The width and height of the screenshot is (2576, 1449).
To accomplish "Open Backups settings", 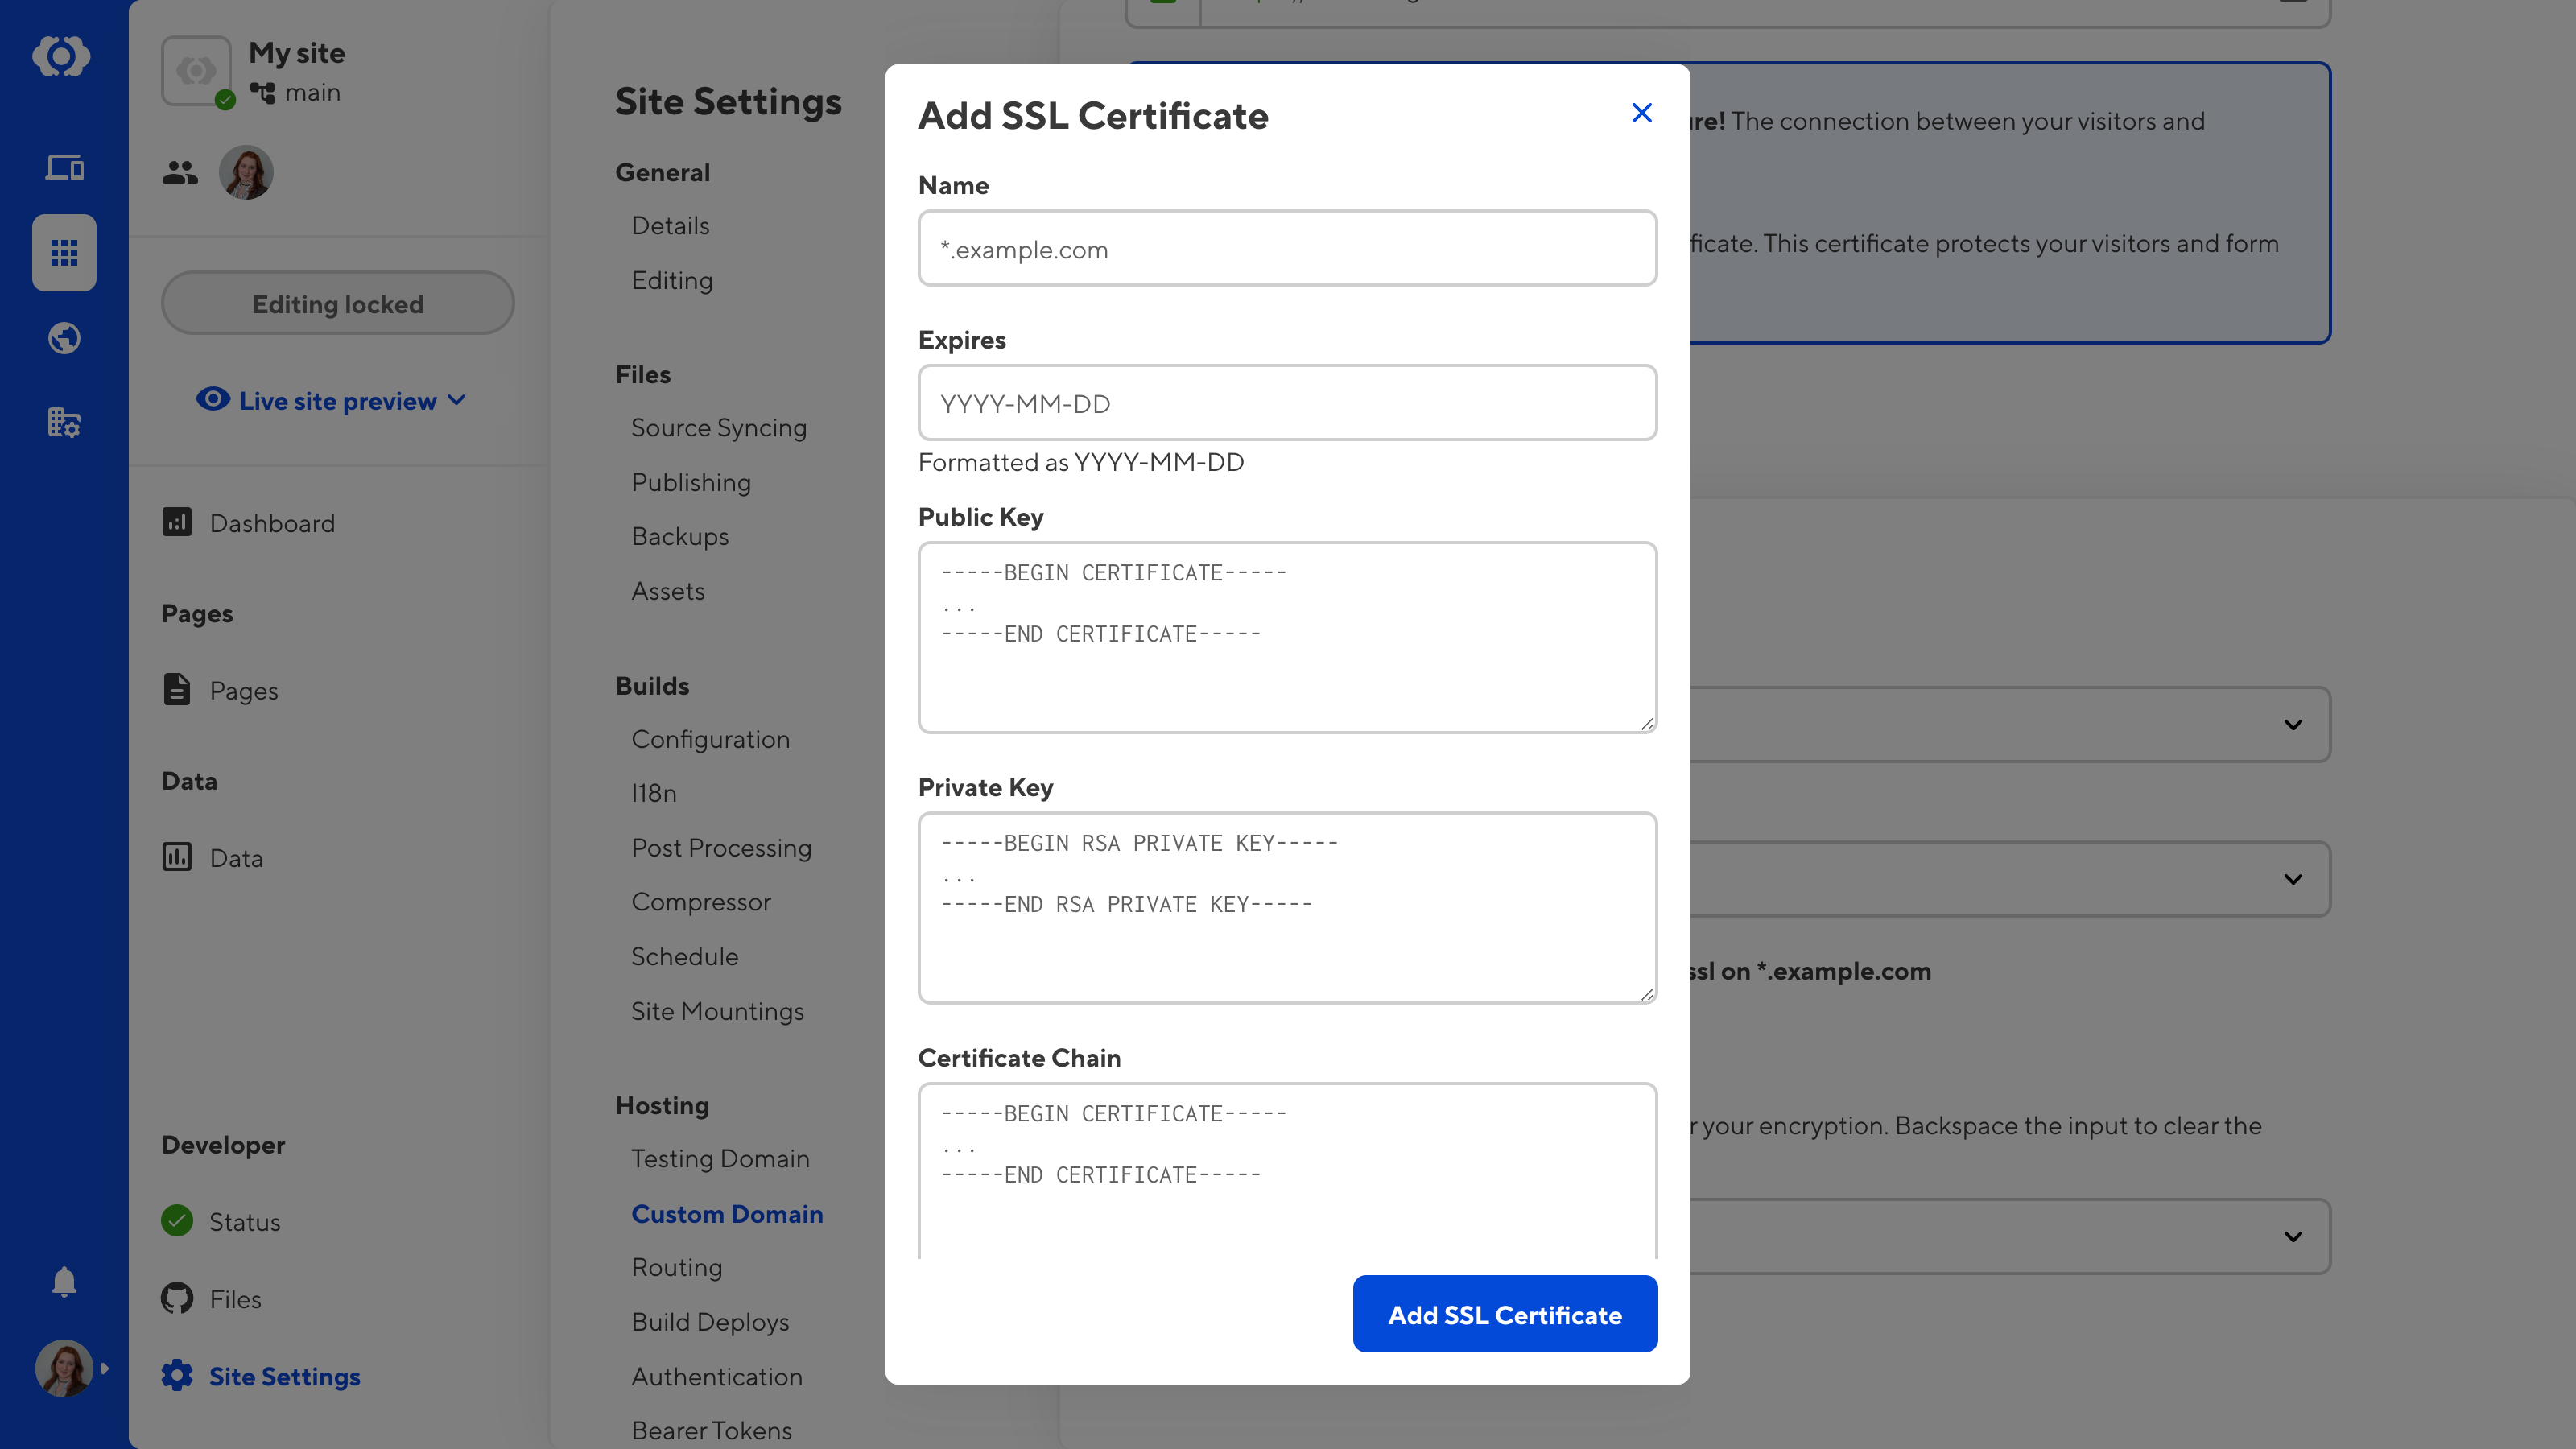I will [x=680, y=537].
